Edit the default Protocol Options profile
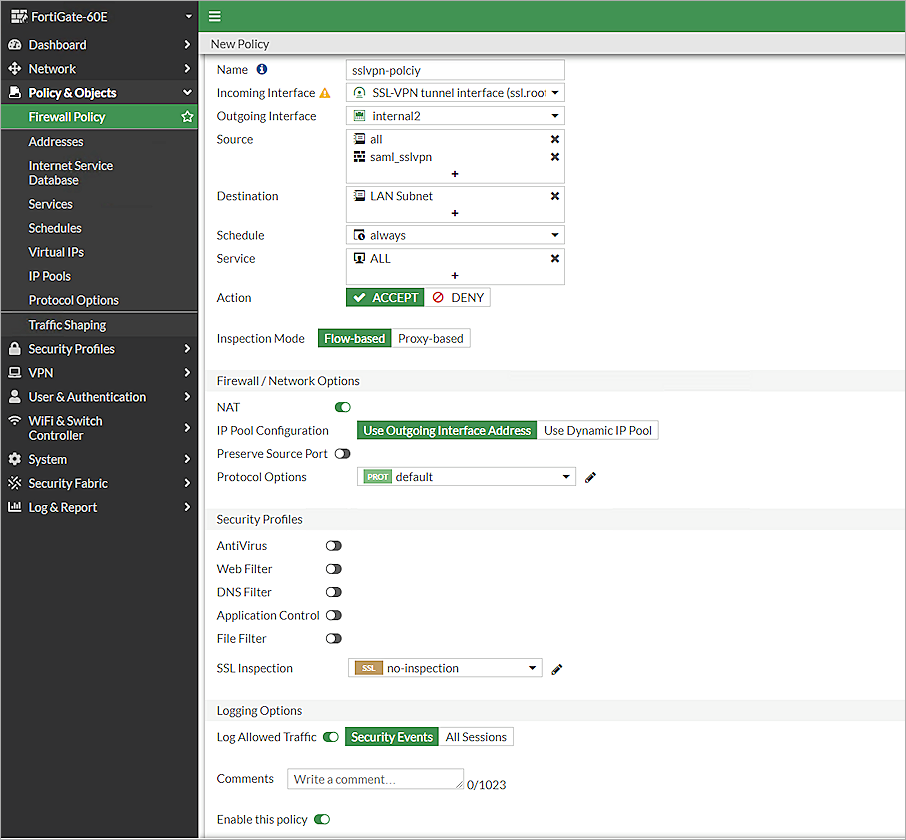Screen dimensions: 906x840 (590, 477)
